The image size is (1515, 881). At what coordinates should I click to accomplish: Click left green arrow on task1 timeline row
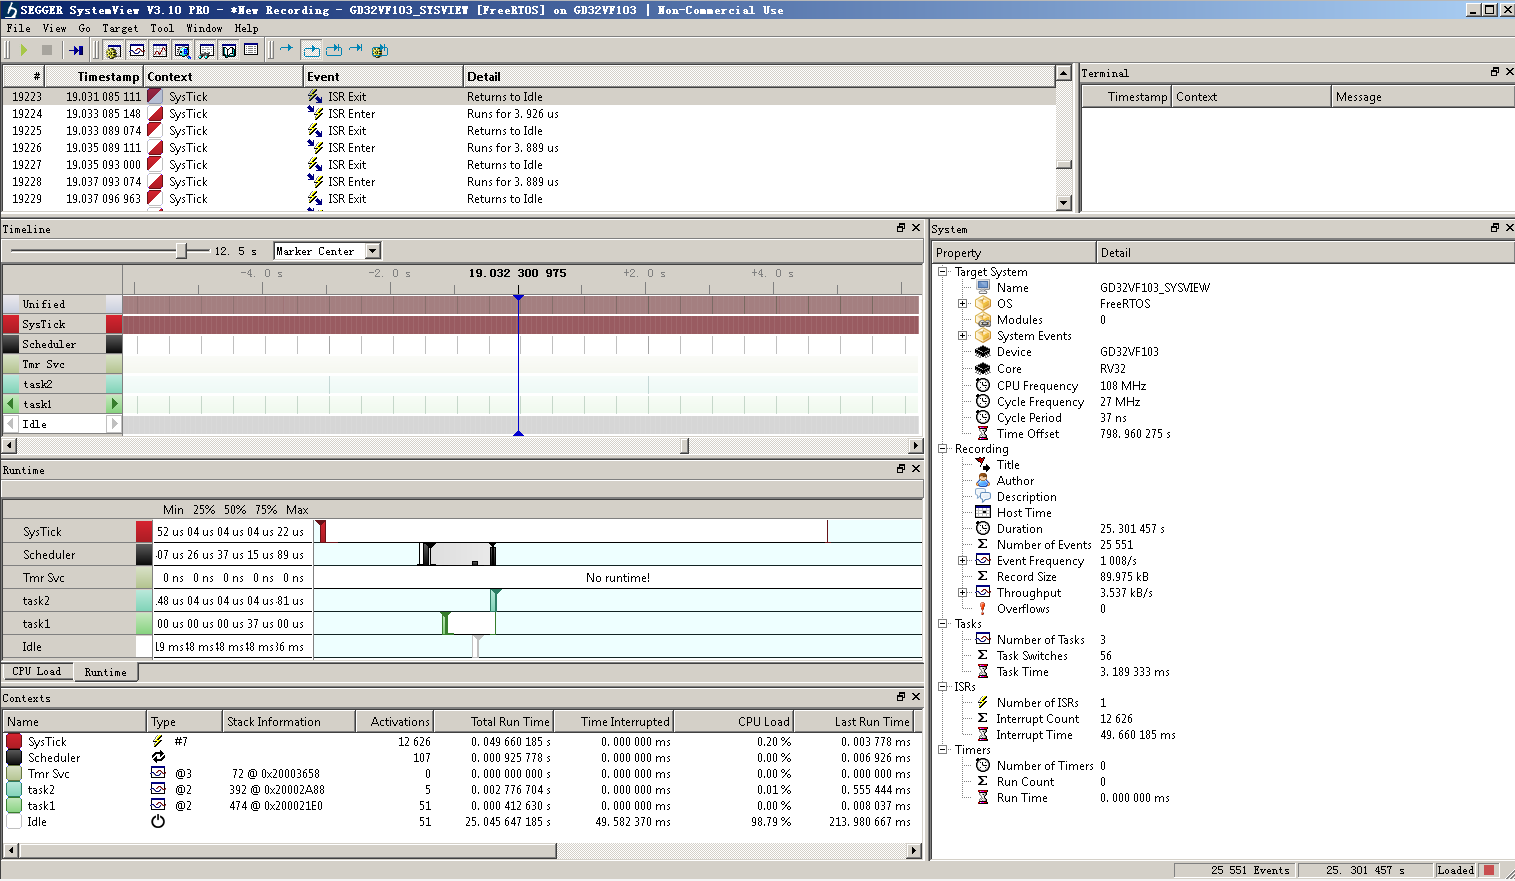(x=11, y=404)
